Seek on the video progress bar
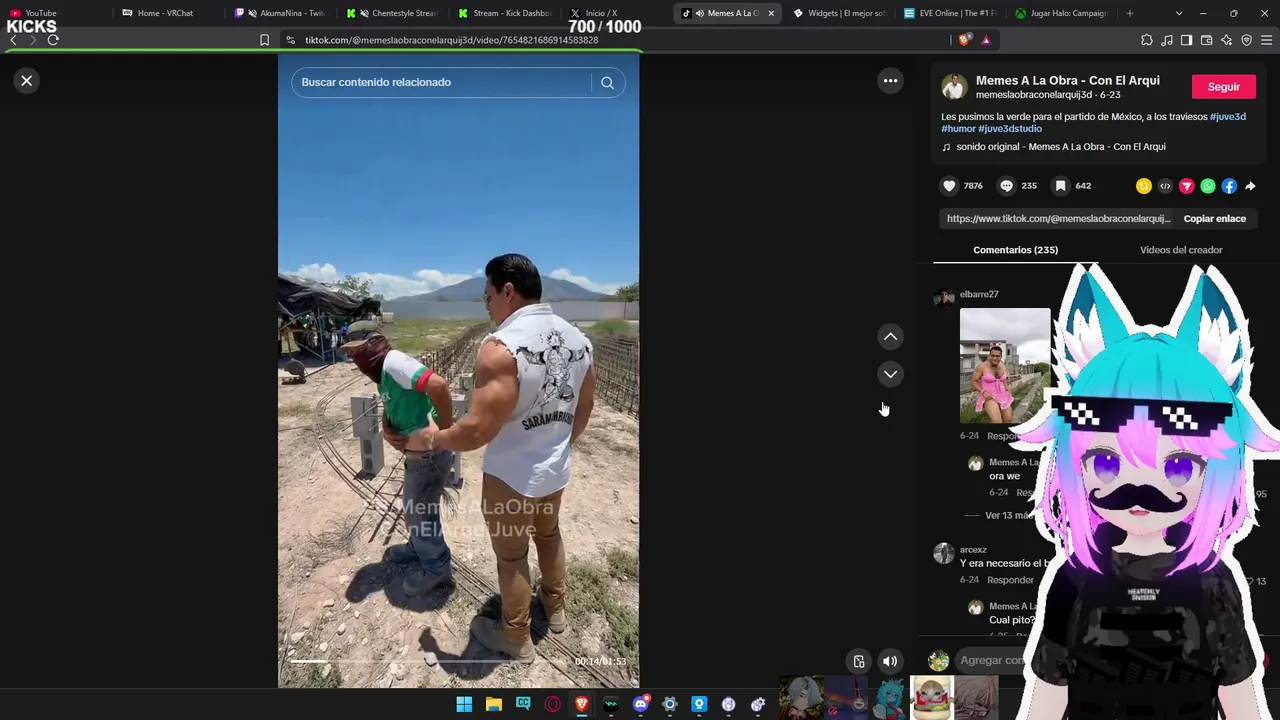 (x=430, y=661)
